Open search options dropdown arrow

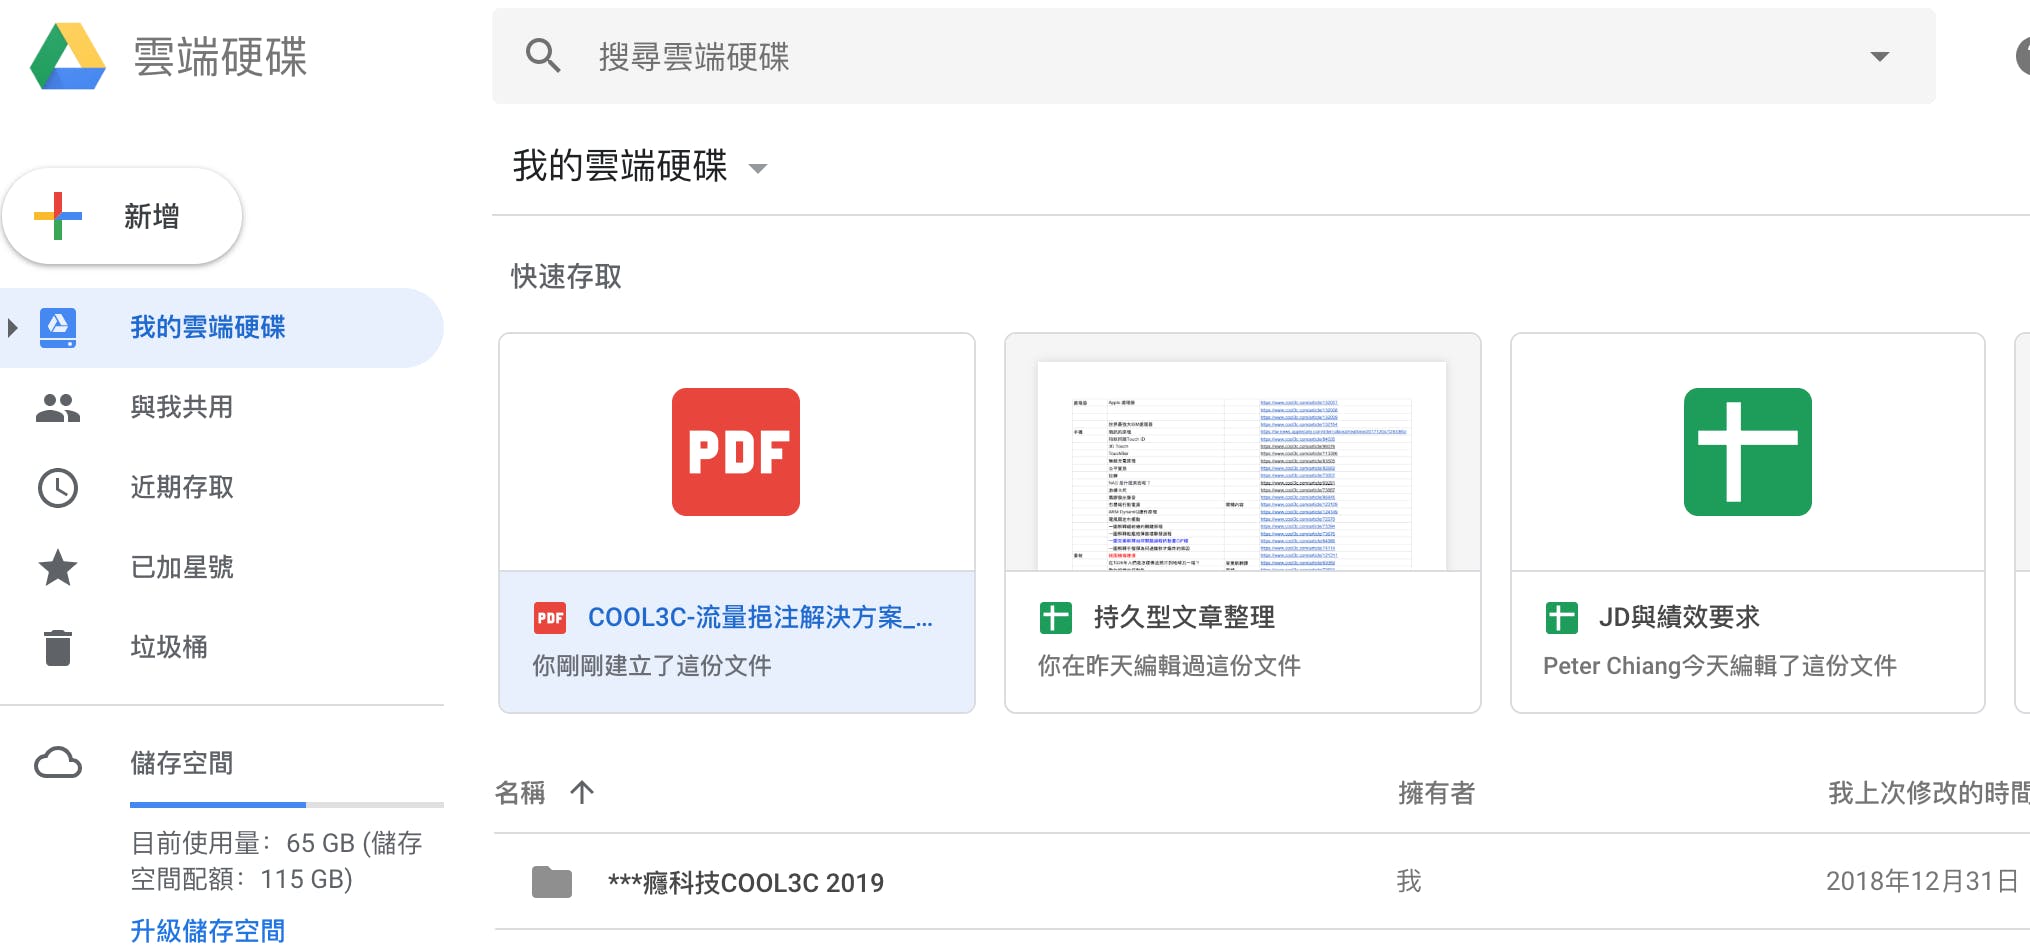click(x=1879, y=57)
